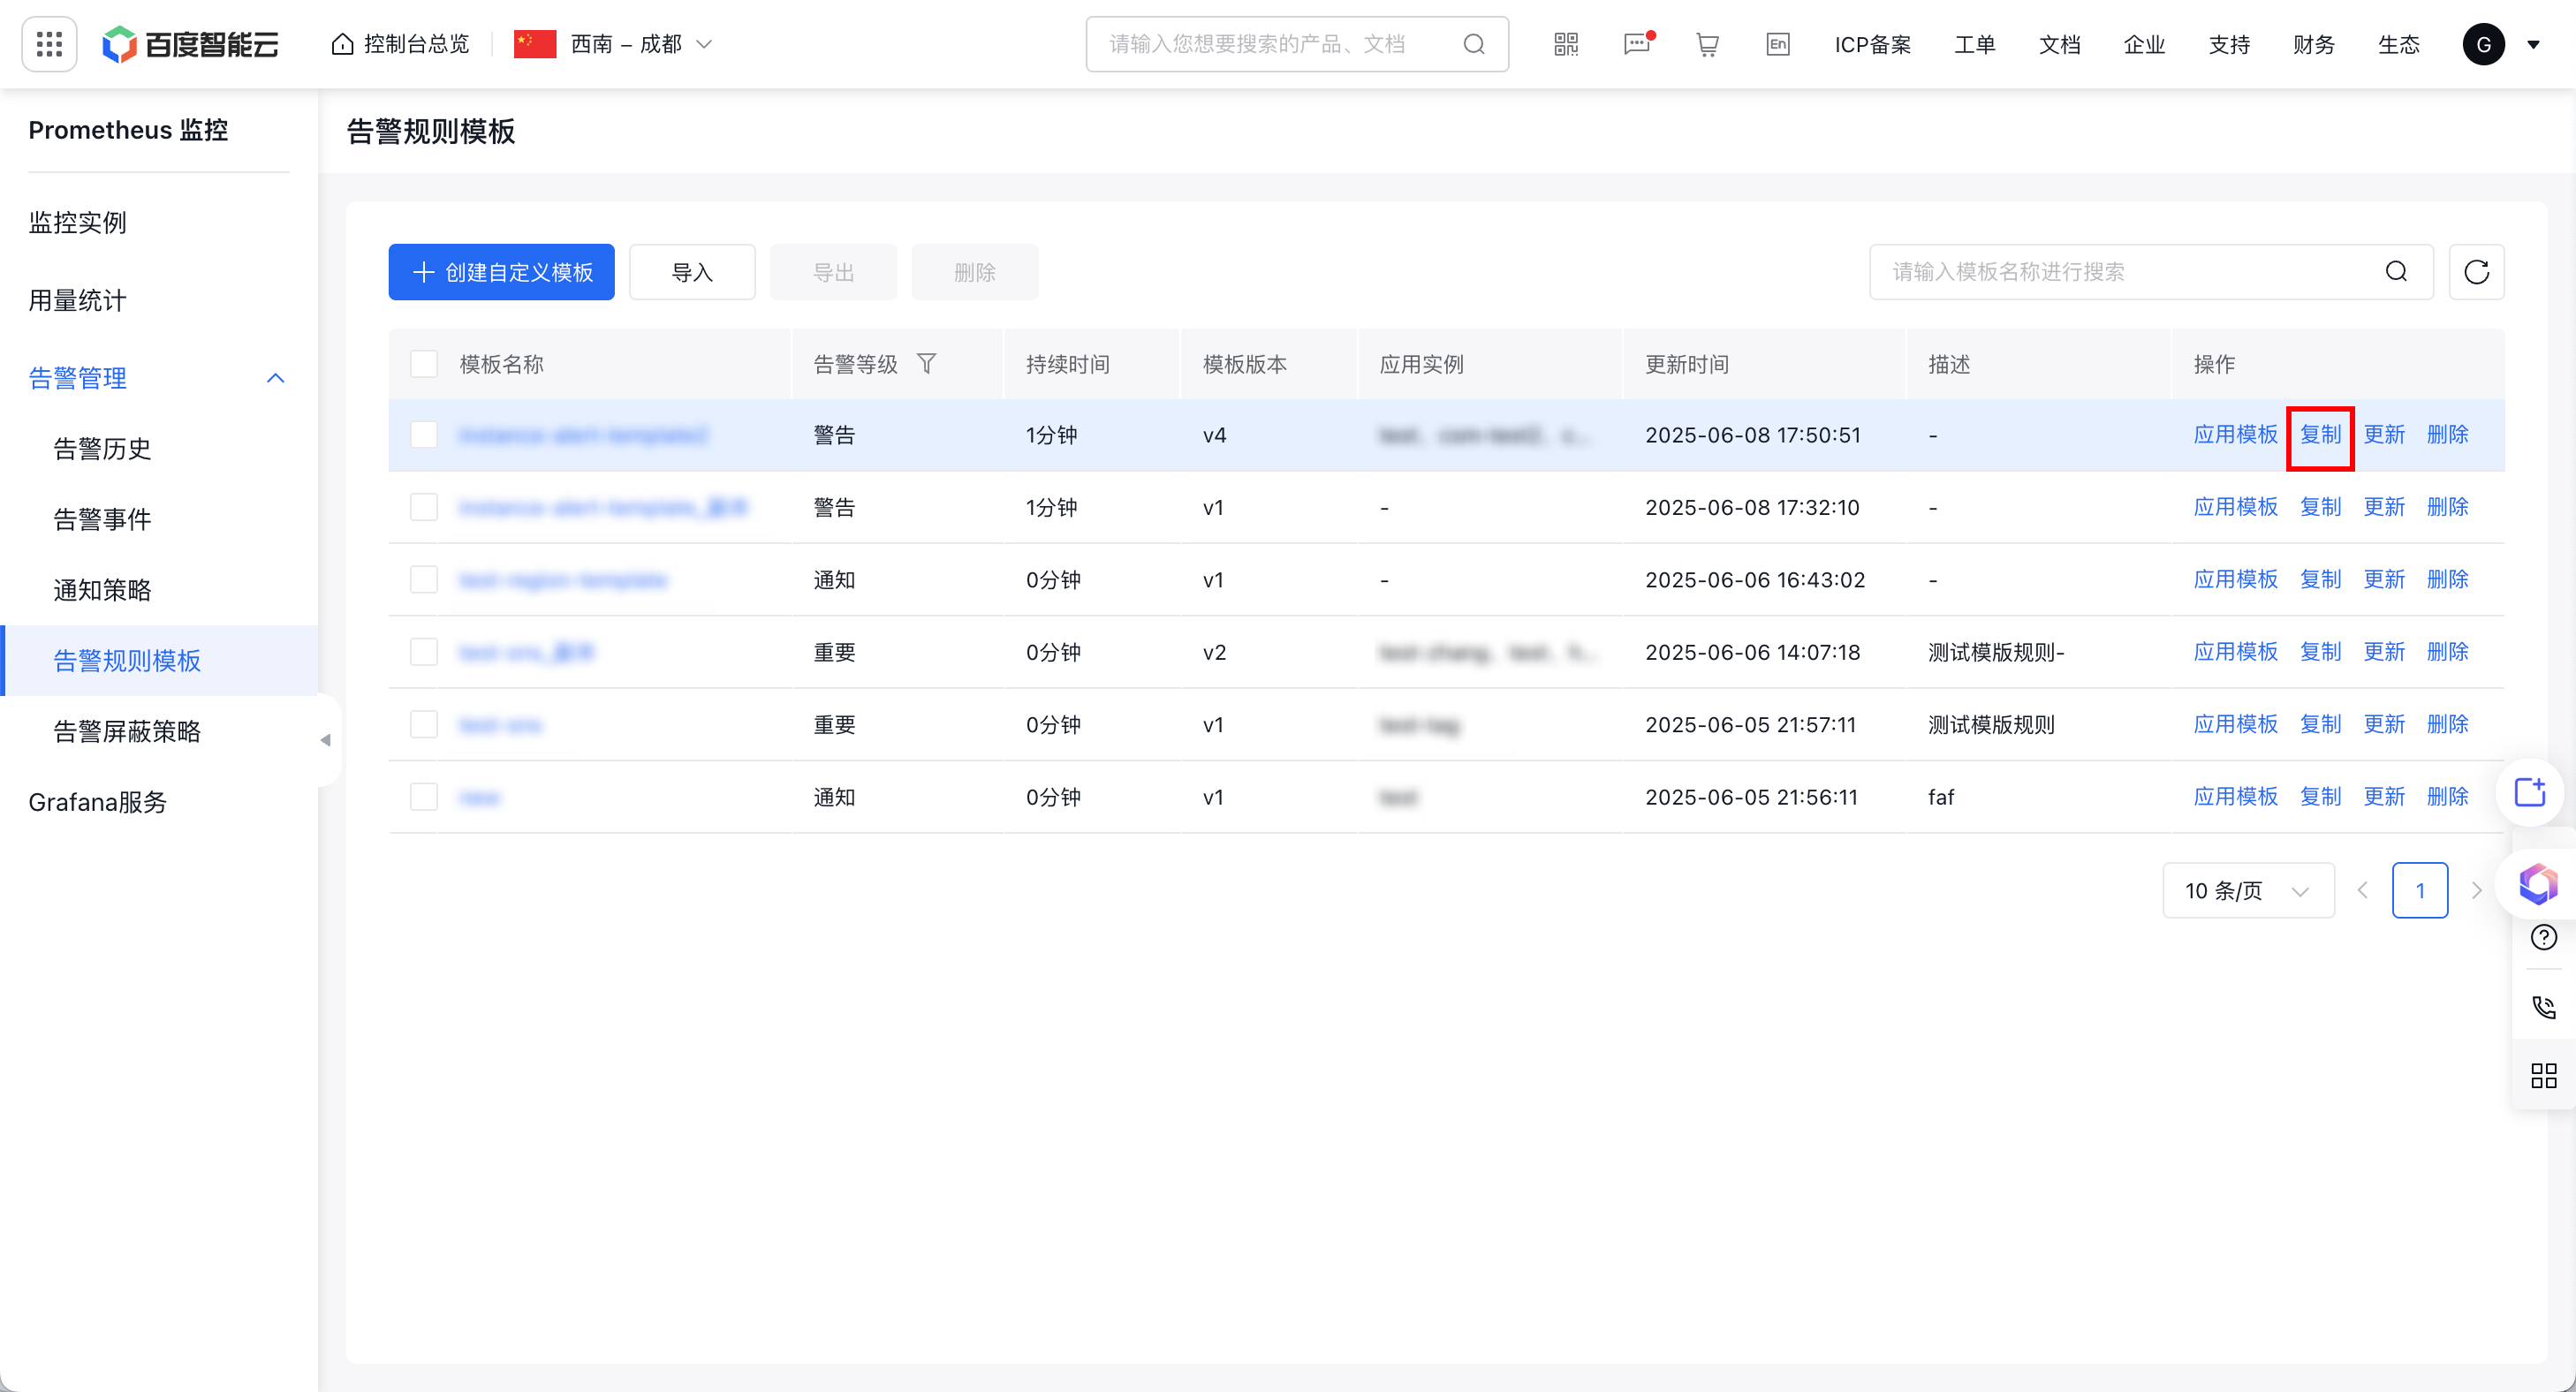
Task: Click the greyed 删除 toolbar button
Action: 974,272
